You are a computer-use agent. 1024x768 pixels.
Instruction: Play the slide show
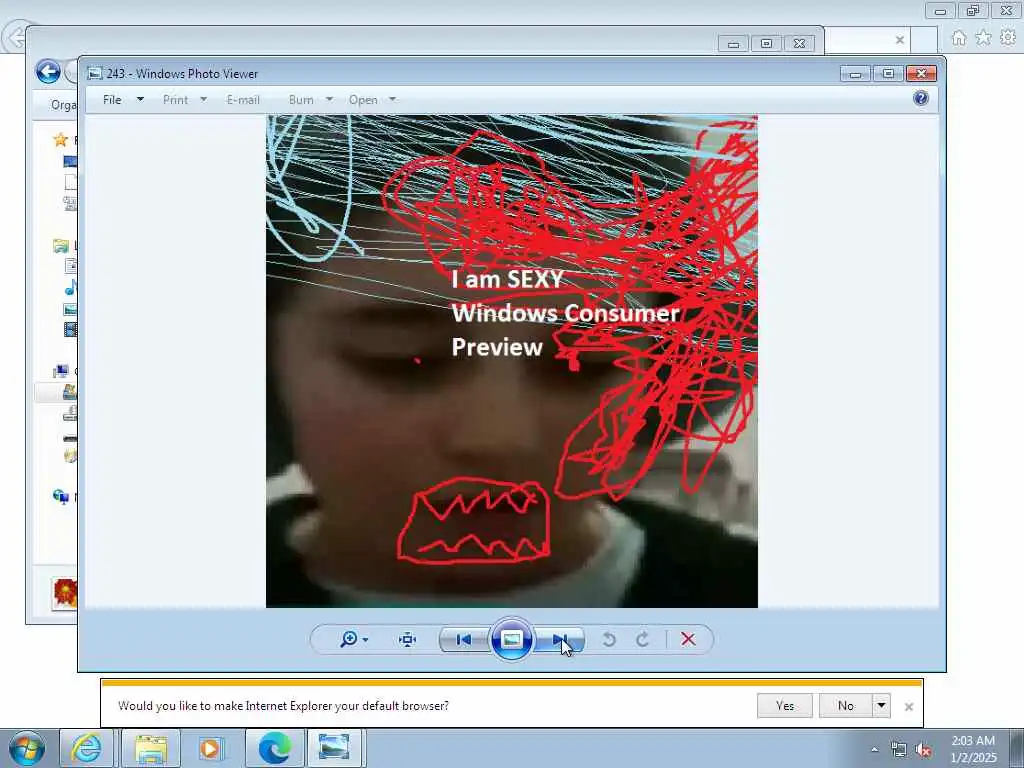click(x=511, y=639)
